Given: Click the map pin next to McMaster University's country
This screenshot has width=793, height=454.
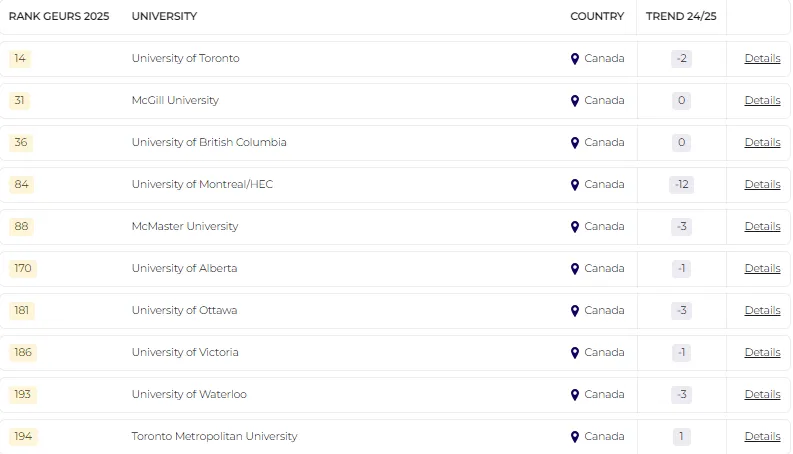Looking at the screenshot, I should [575, 227].
